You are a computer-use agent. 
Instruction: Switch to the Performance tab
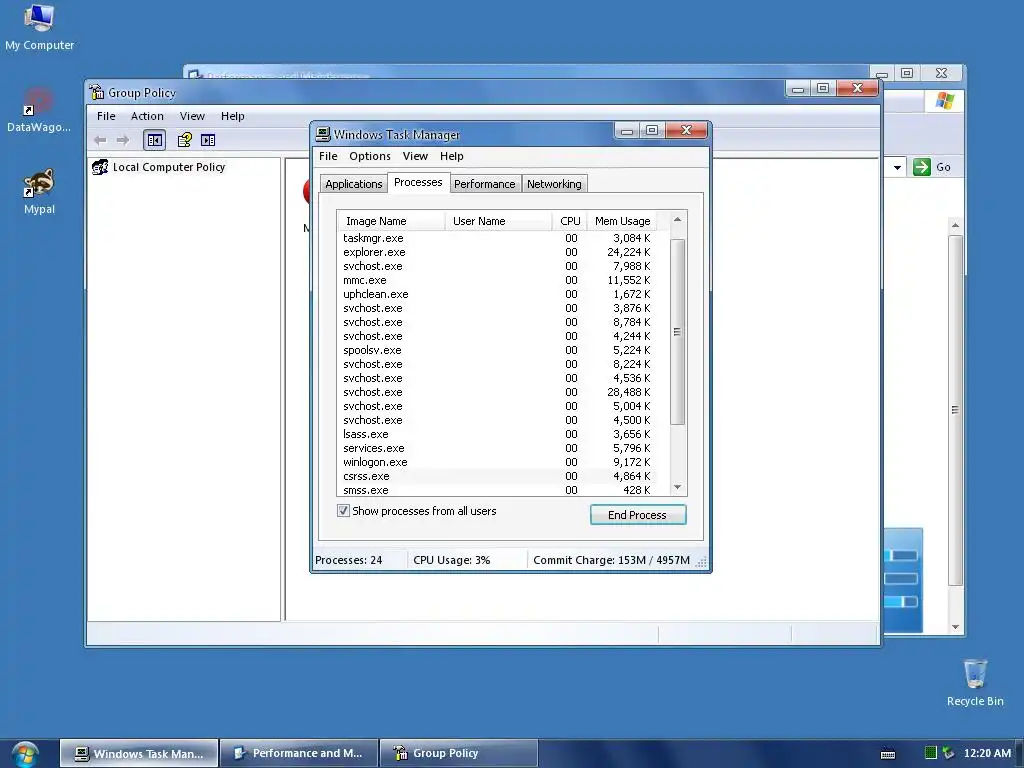click(485, 184)
